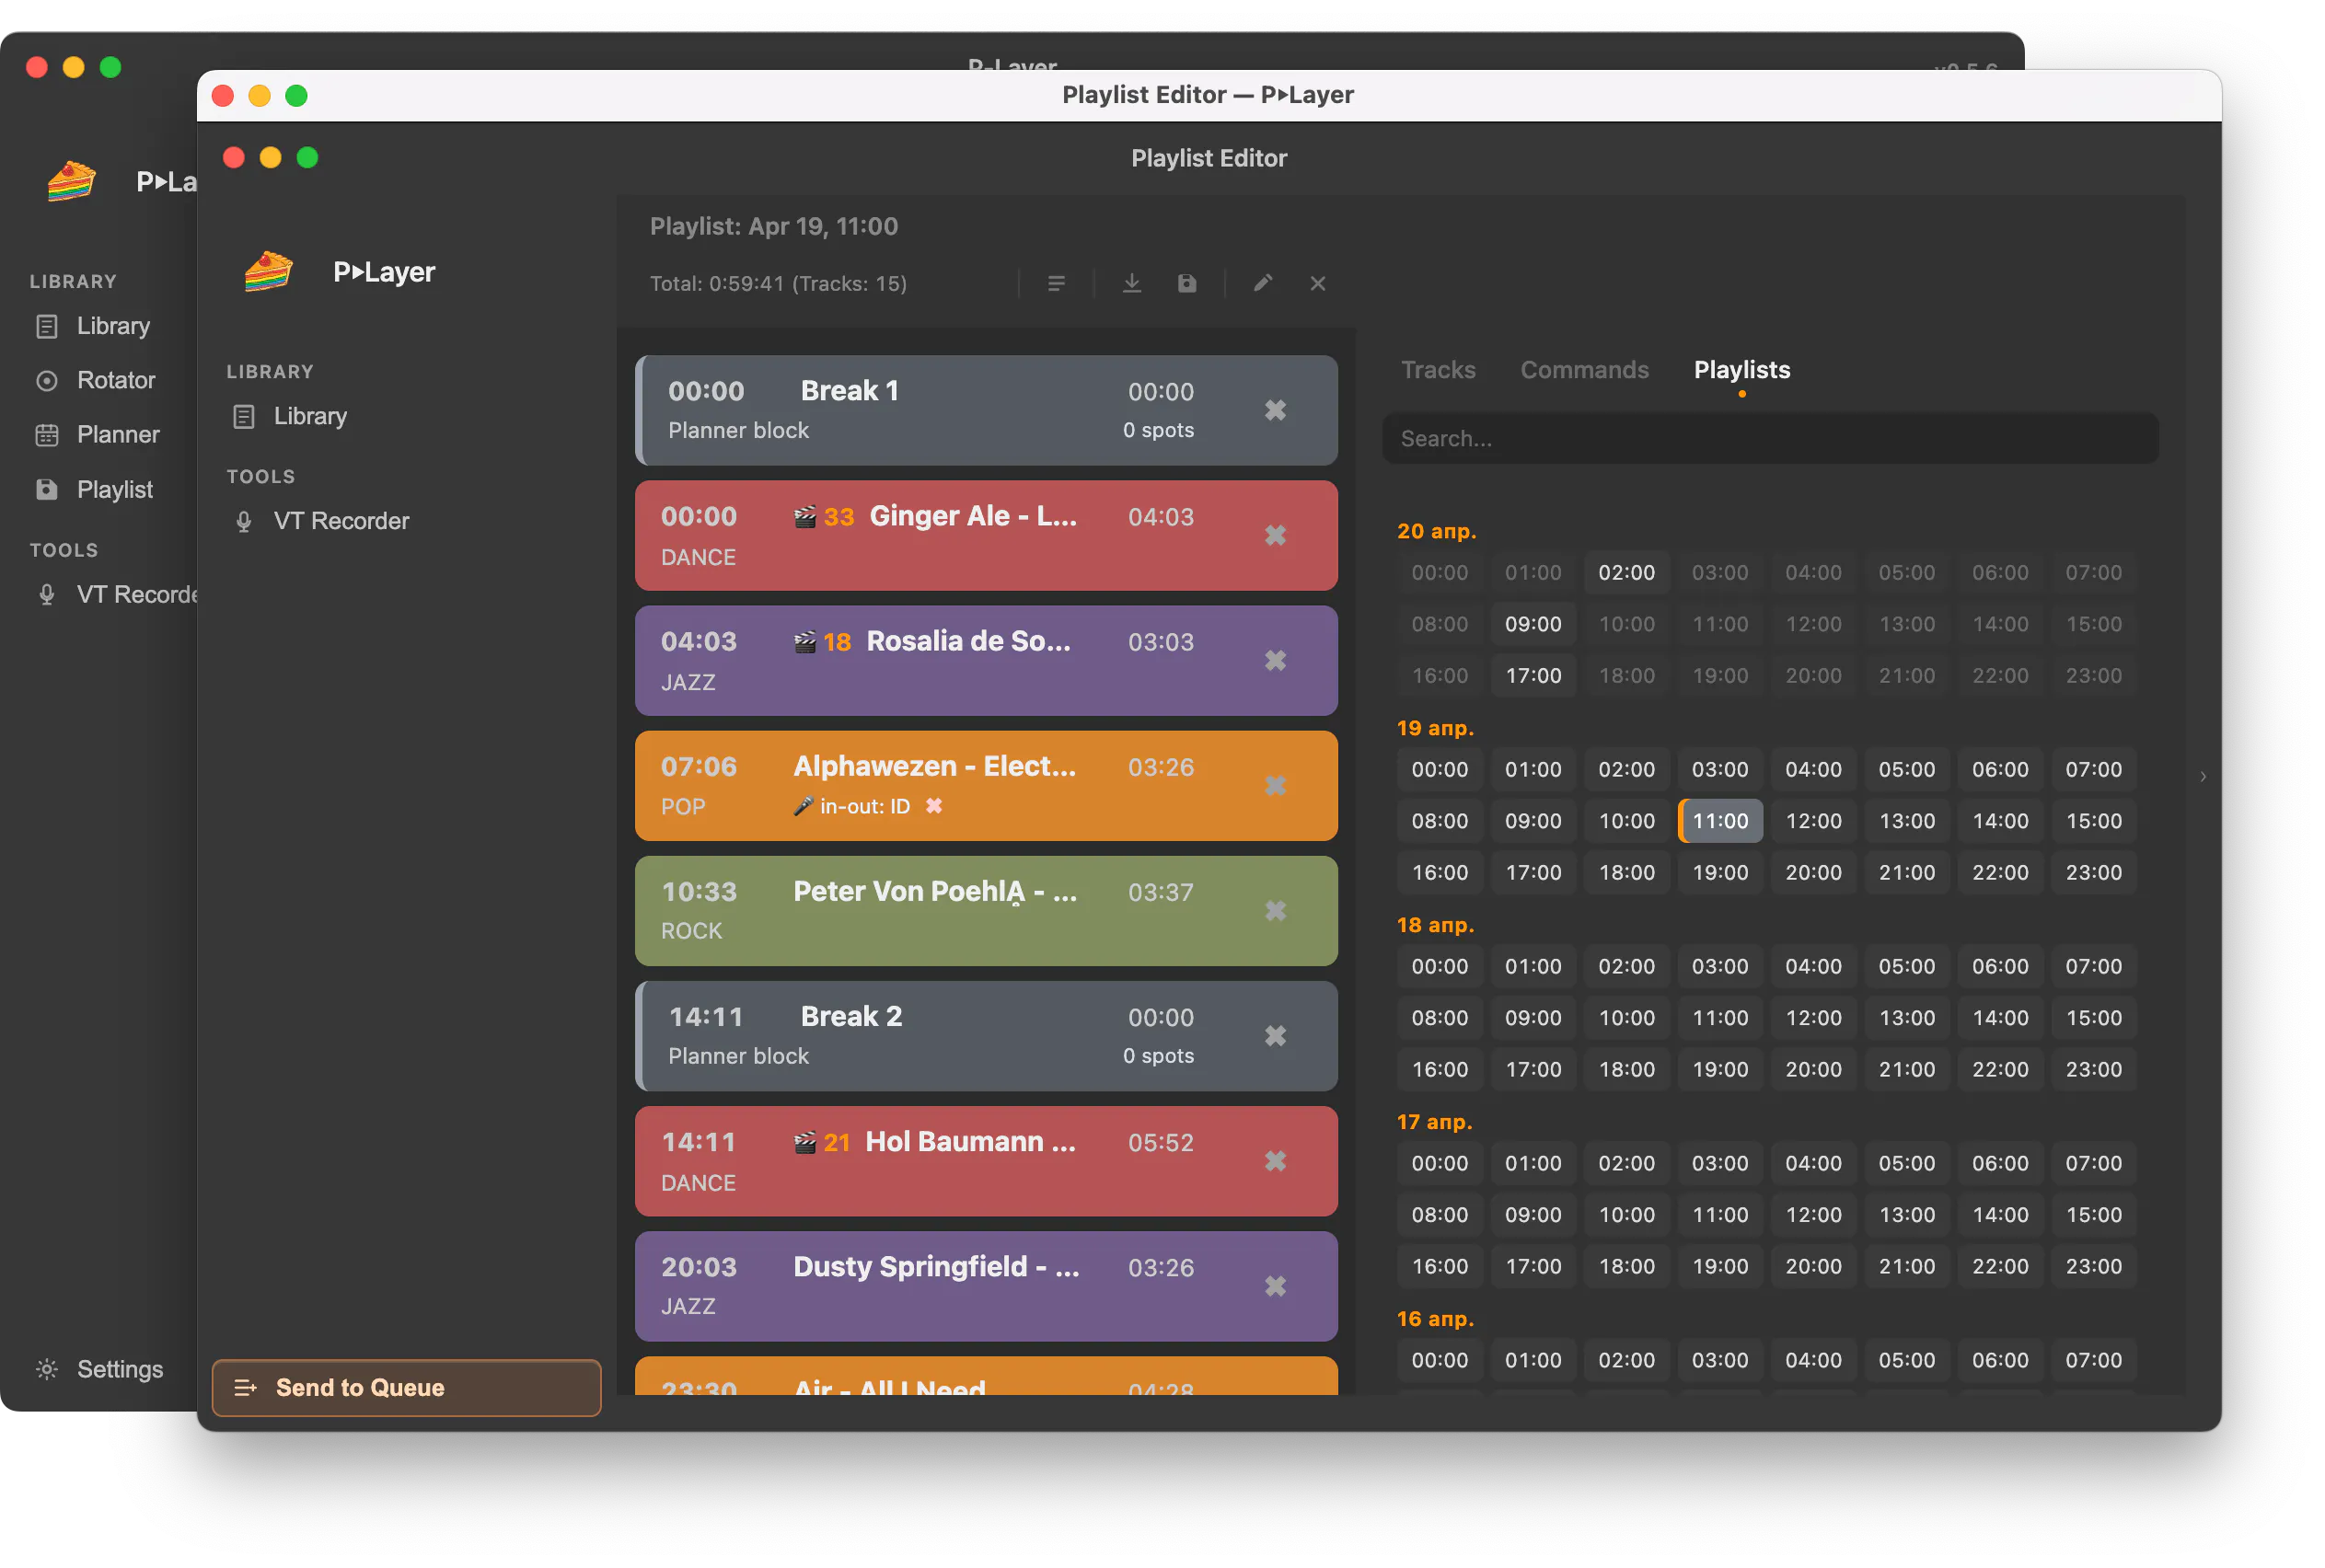The height and width of the screenshot is (1568, 2325).
Task: Remove the Hol Baumann track
Action: click(1275, 1160)
